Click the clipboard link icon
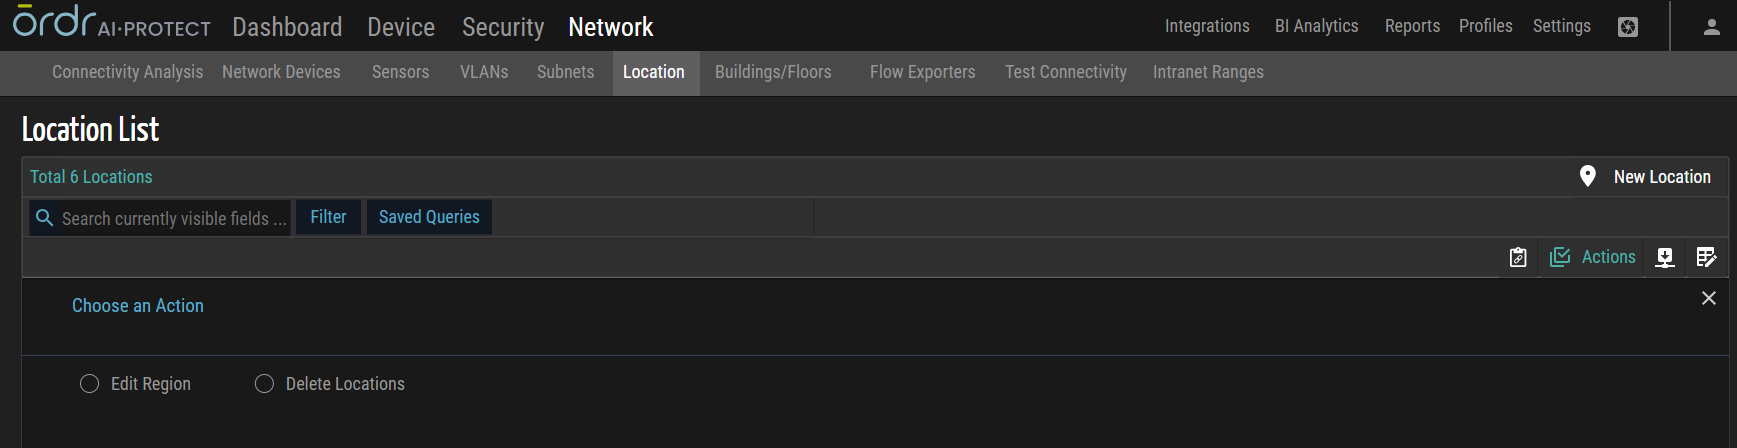 (1518, 257)
